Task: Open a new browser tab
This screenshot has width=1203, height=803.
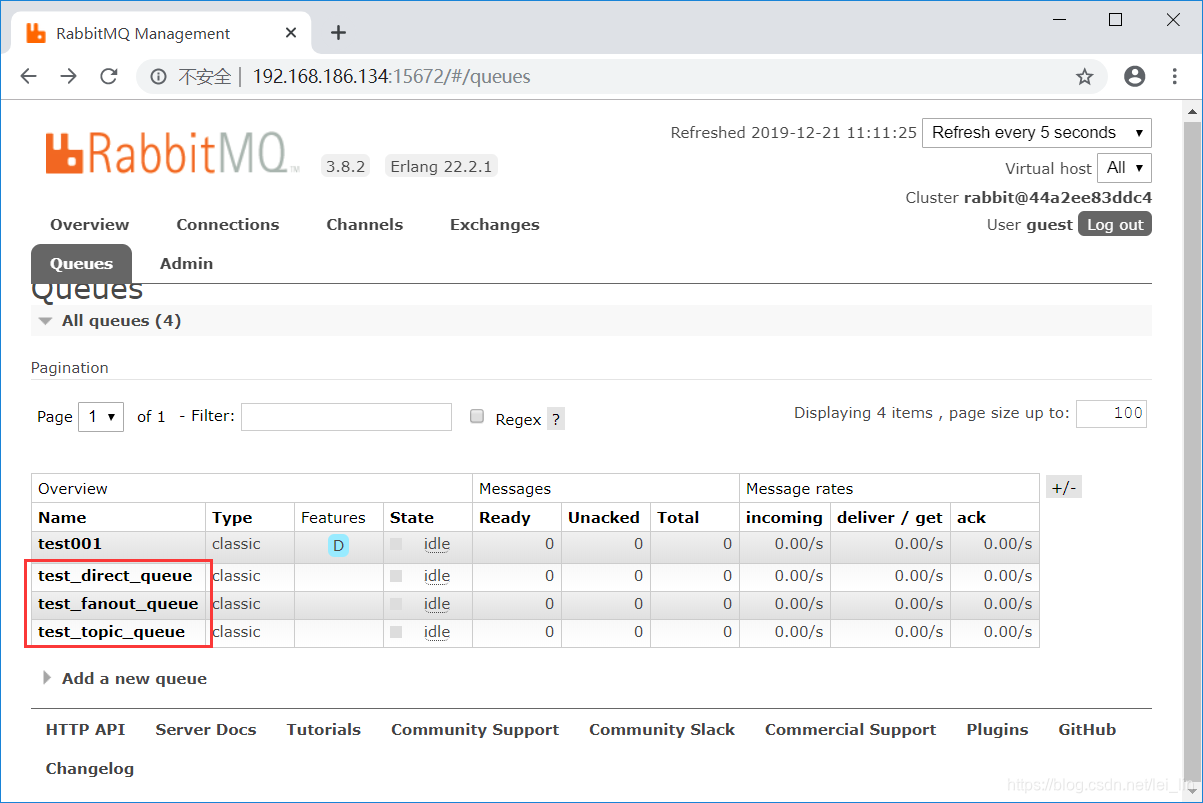Action: [x=338, y=33]
